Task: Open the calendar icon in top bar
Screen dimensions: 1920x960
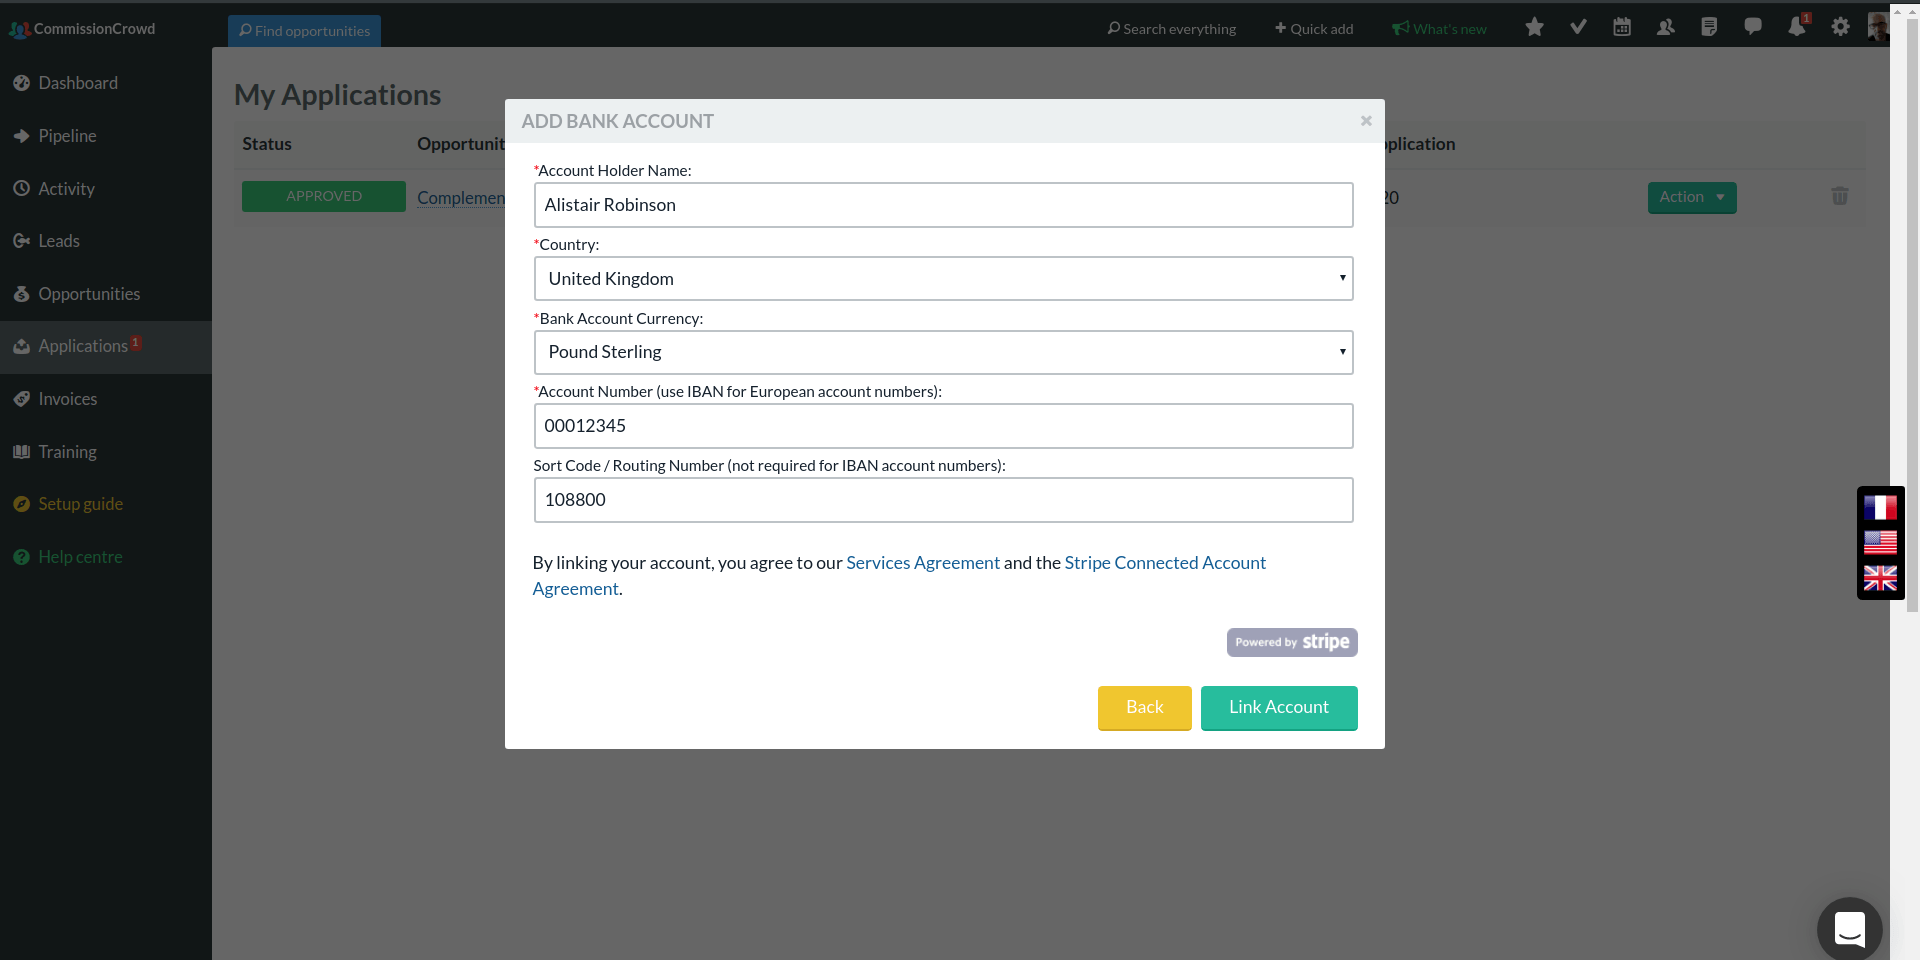Action: click(1622, 27)
